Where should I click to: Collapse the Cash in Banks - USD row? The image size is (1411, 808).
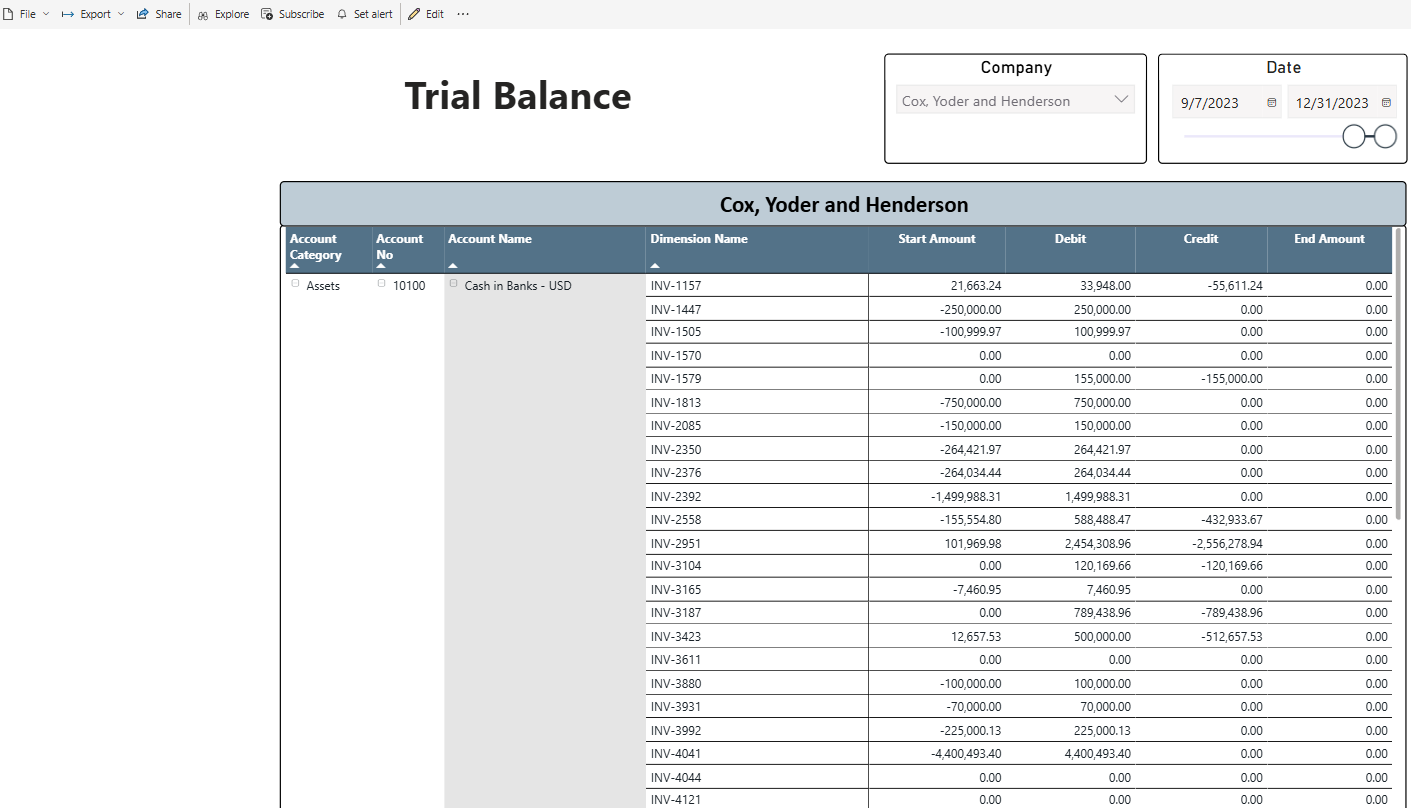(453, 284)
